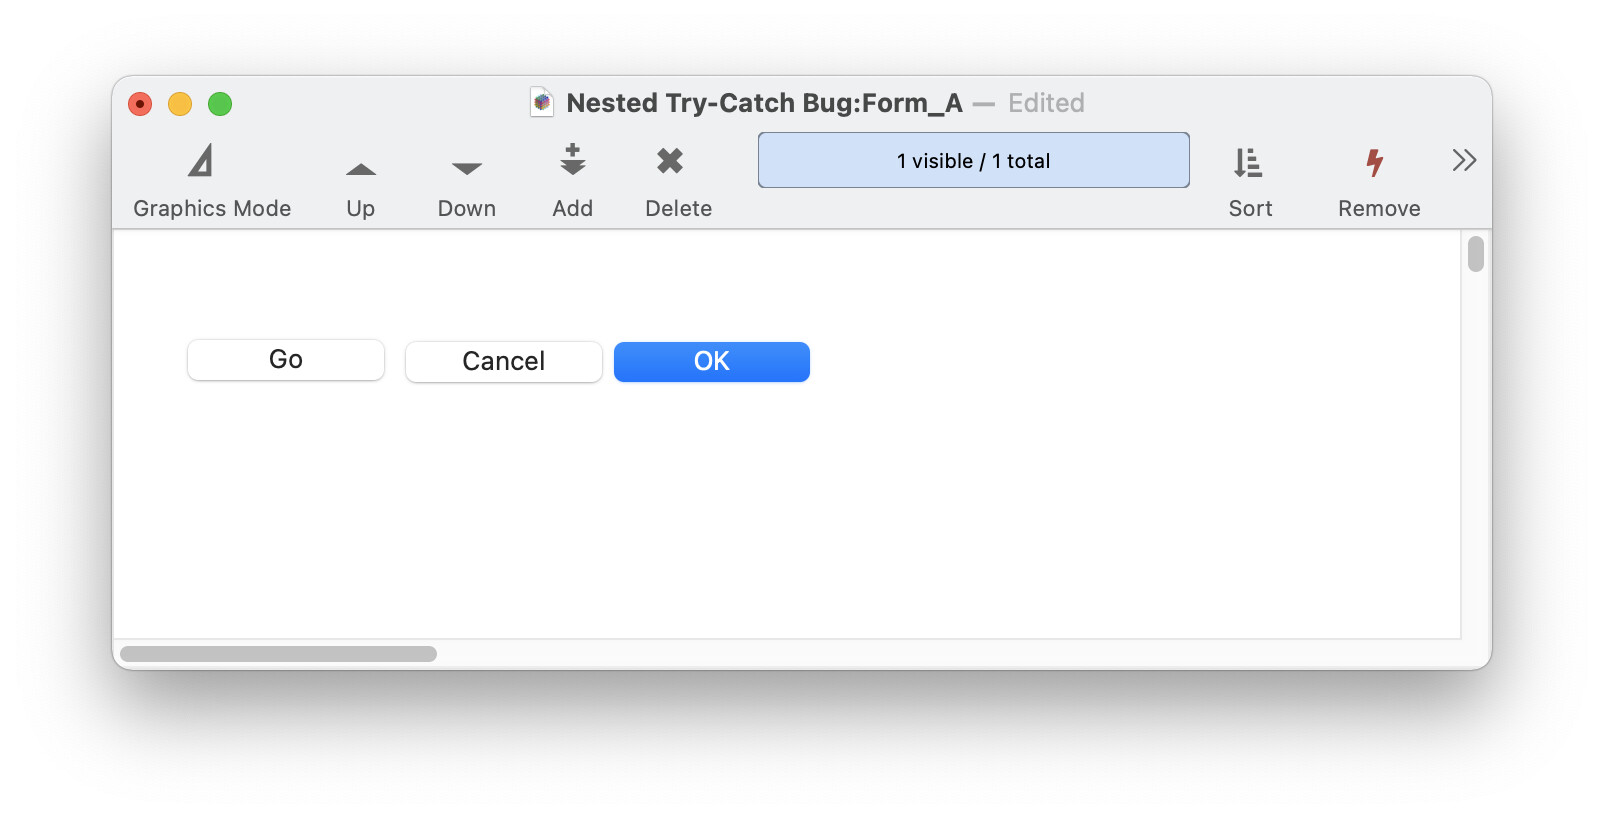This screenshot has width=1604, height=818.
Task: Click the Cancel button
Action: (504, 362)
